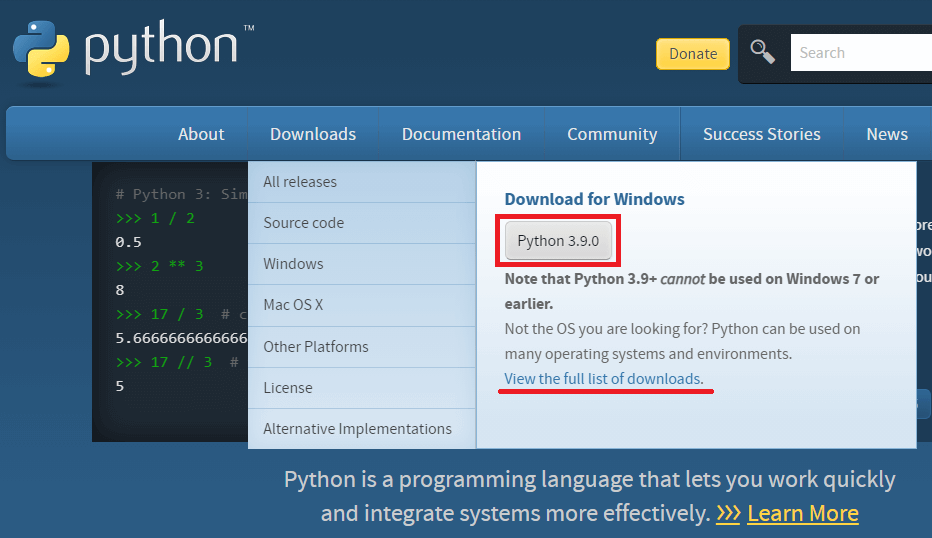Click the Python logo
Screen dimensions: 932x538
[133, 49]
